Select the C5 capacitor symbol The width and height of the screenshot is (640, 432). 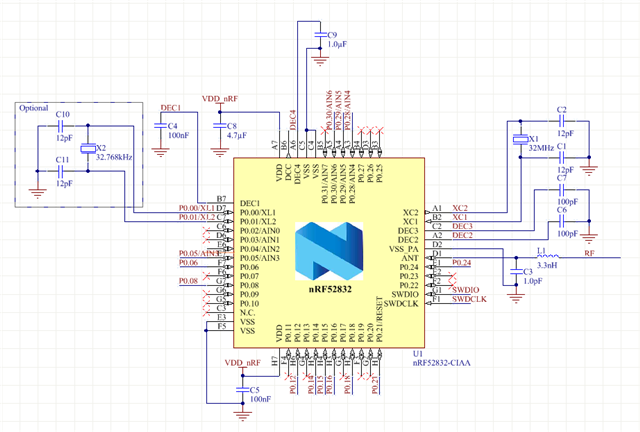click(x=242, y=390)
